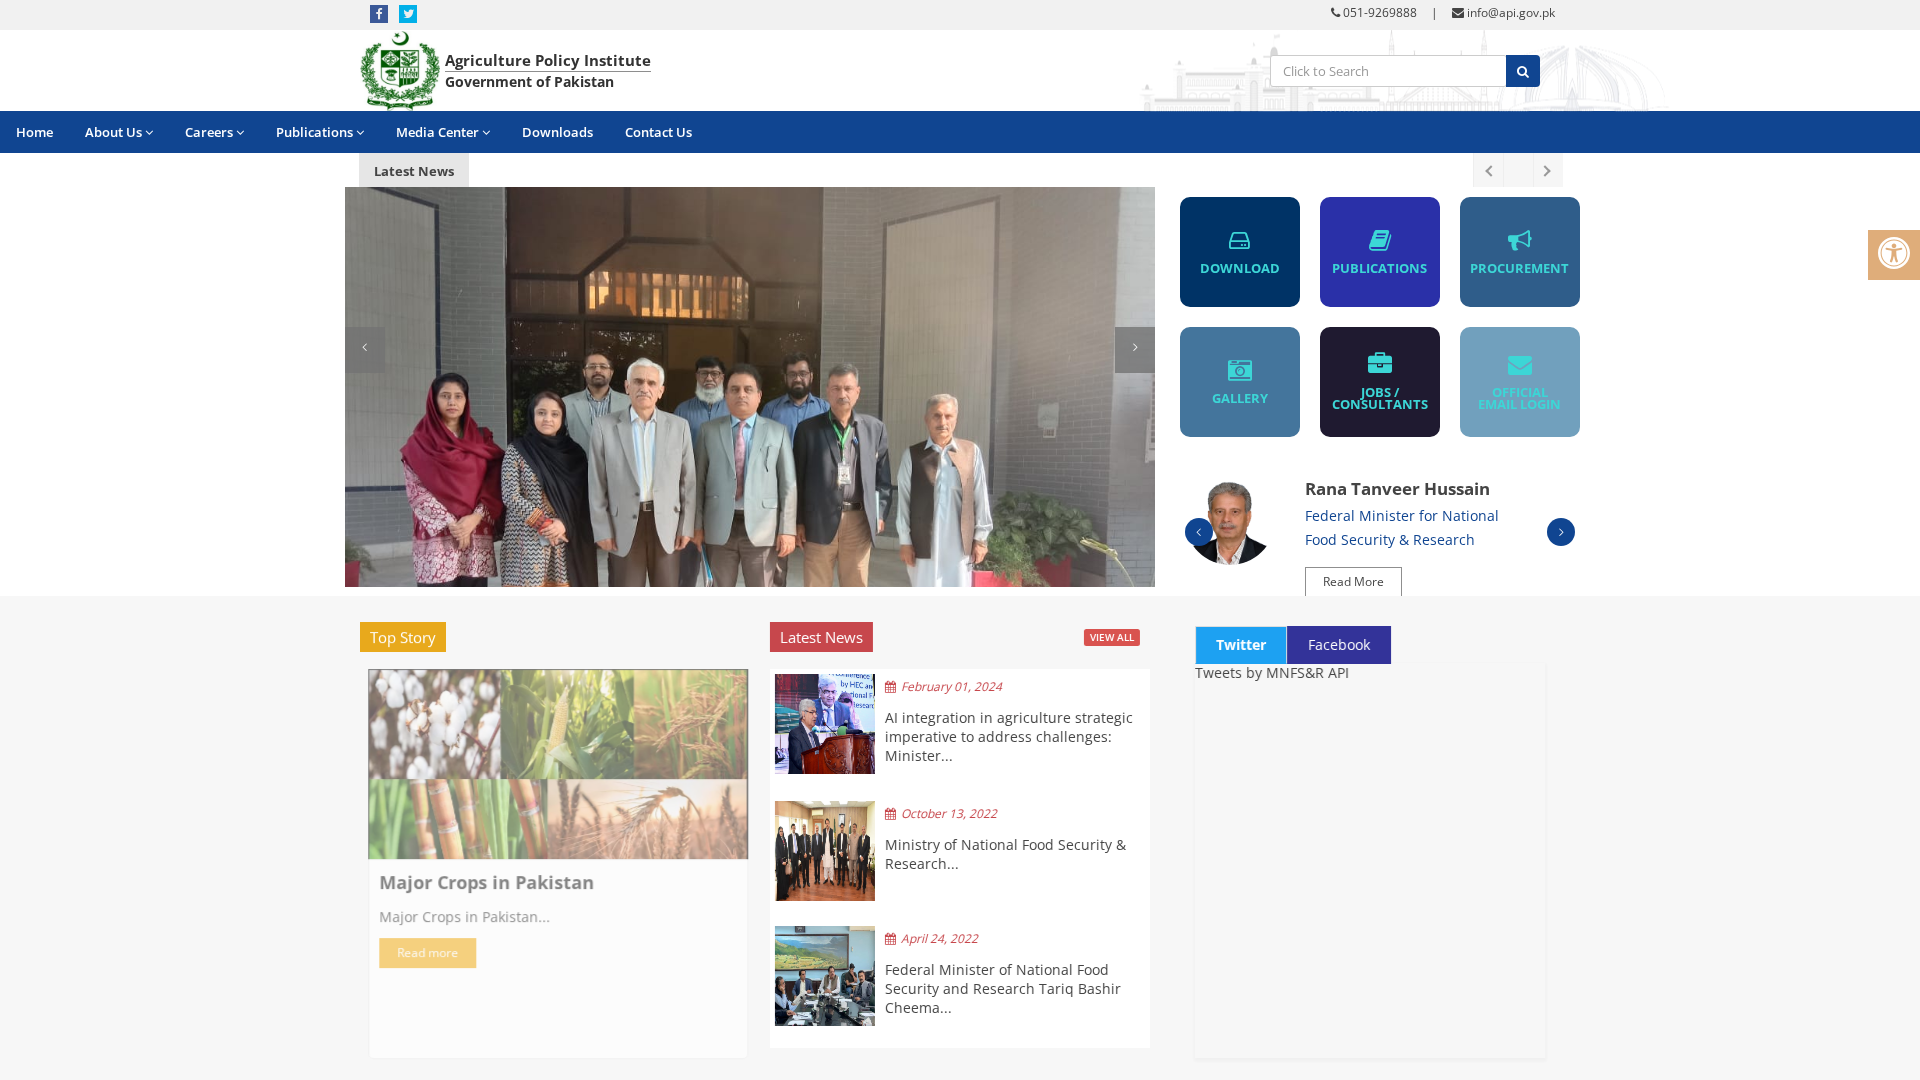
Task: Click into the search field
Action: click(1388, 71)
